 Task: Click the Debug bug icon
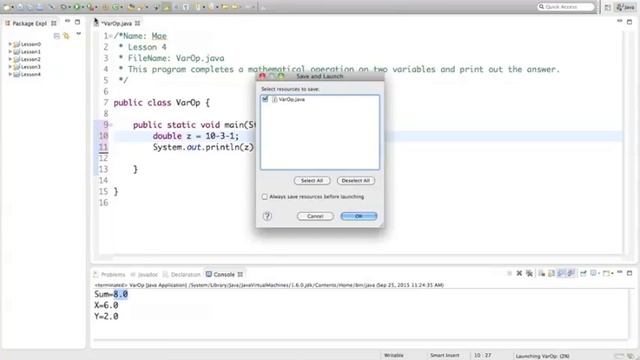coord(64,7)
